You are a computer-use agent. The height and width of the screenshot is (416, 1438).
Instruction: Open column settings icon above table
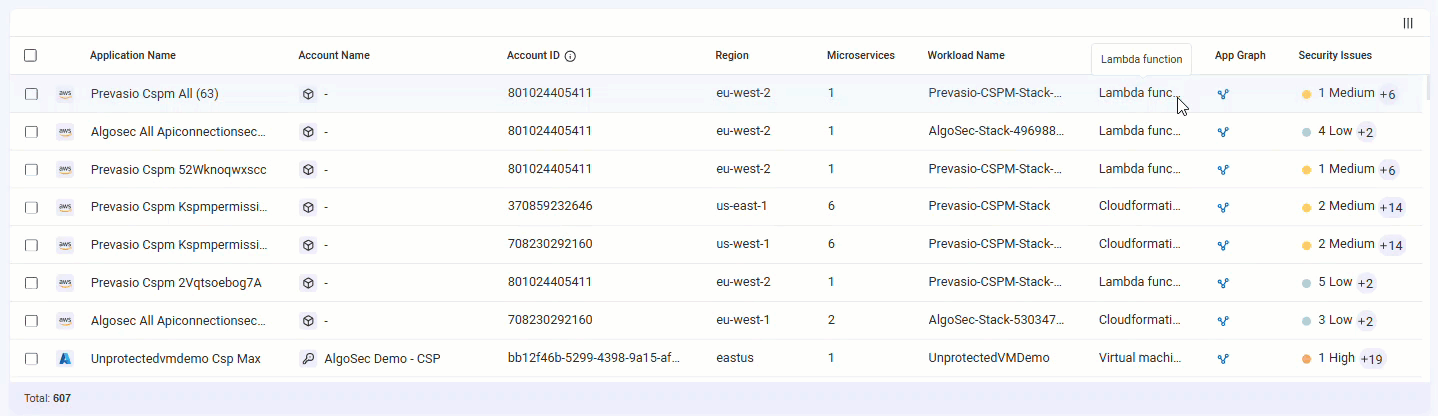tap(1408, 23)
